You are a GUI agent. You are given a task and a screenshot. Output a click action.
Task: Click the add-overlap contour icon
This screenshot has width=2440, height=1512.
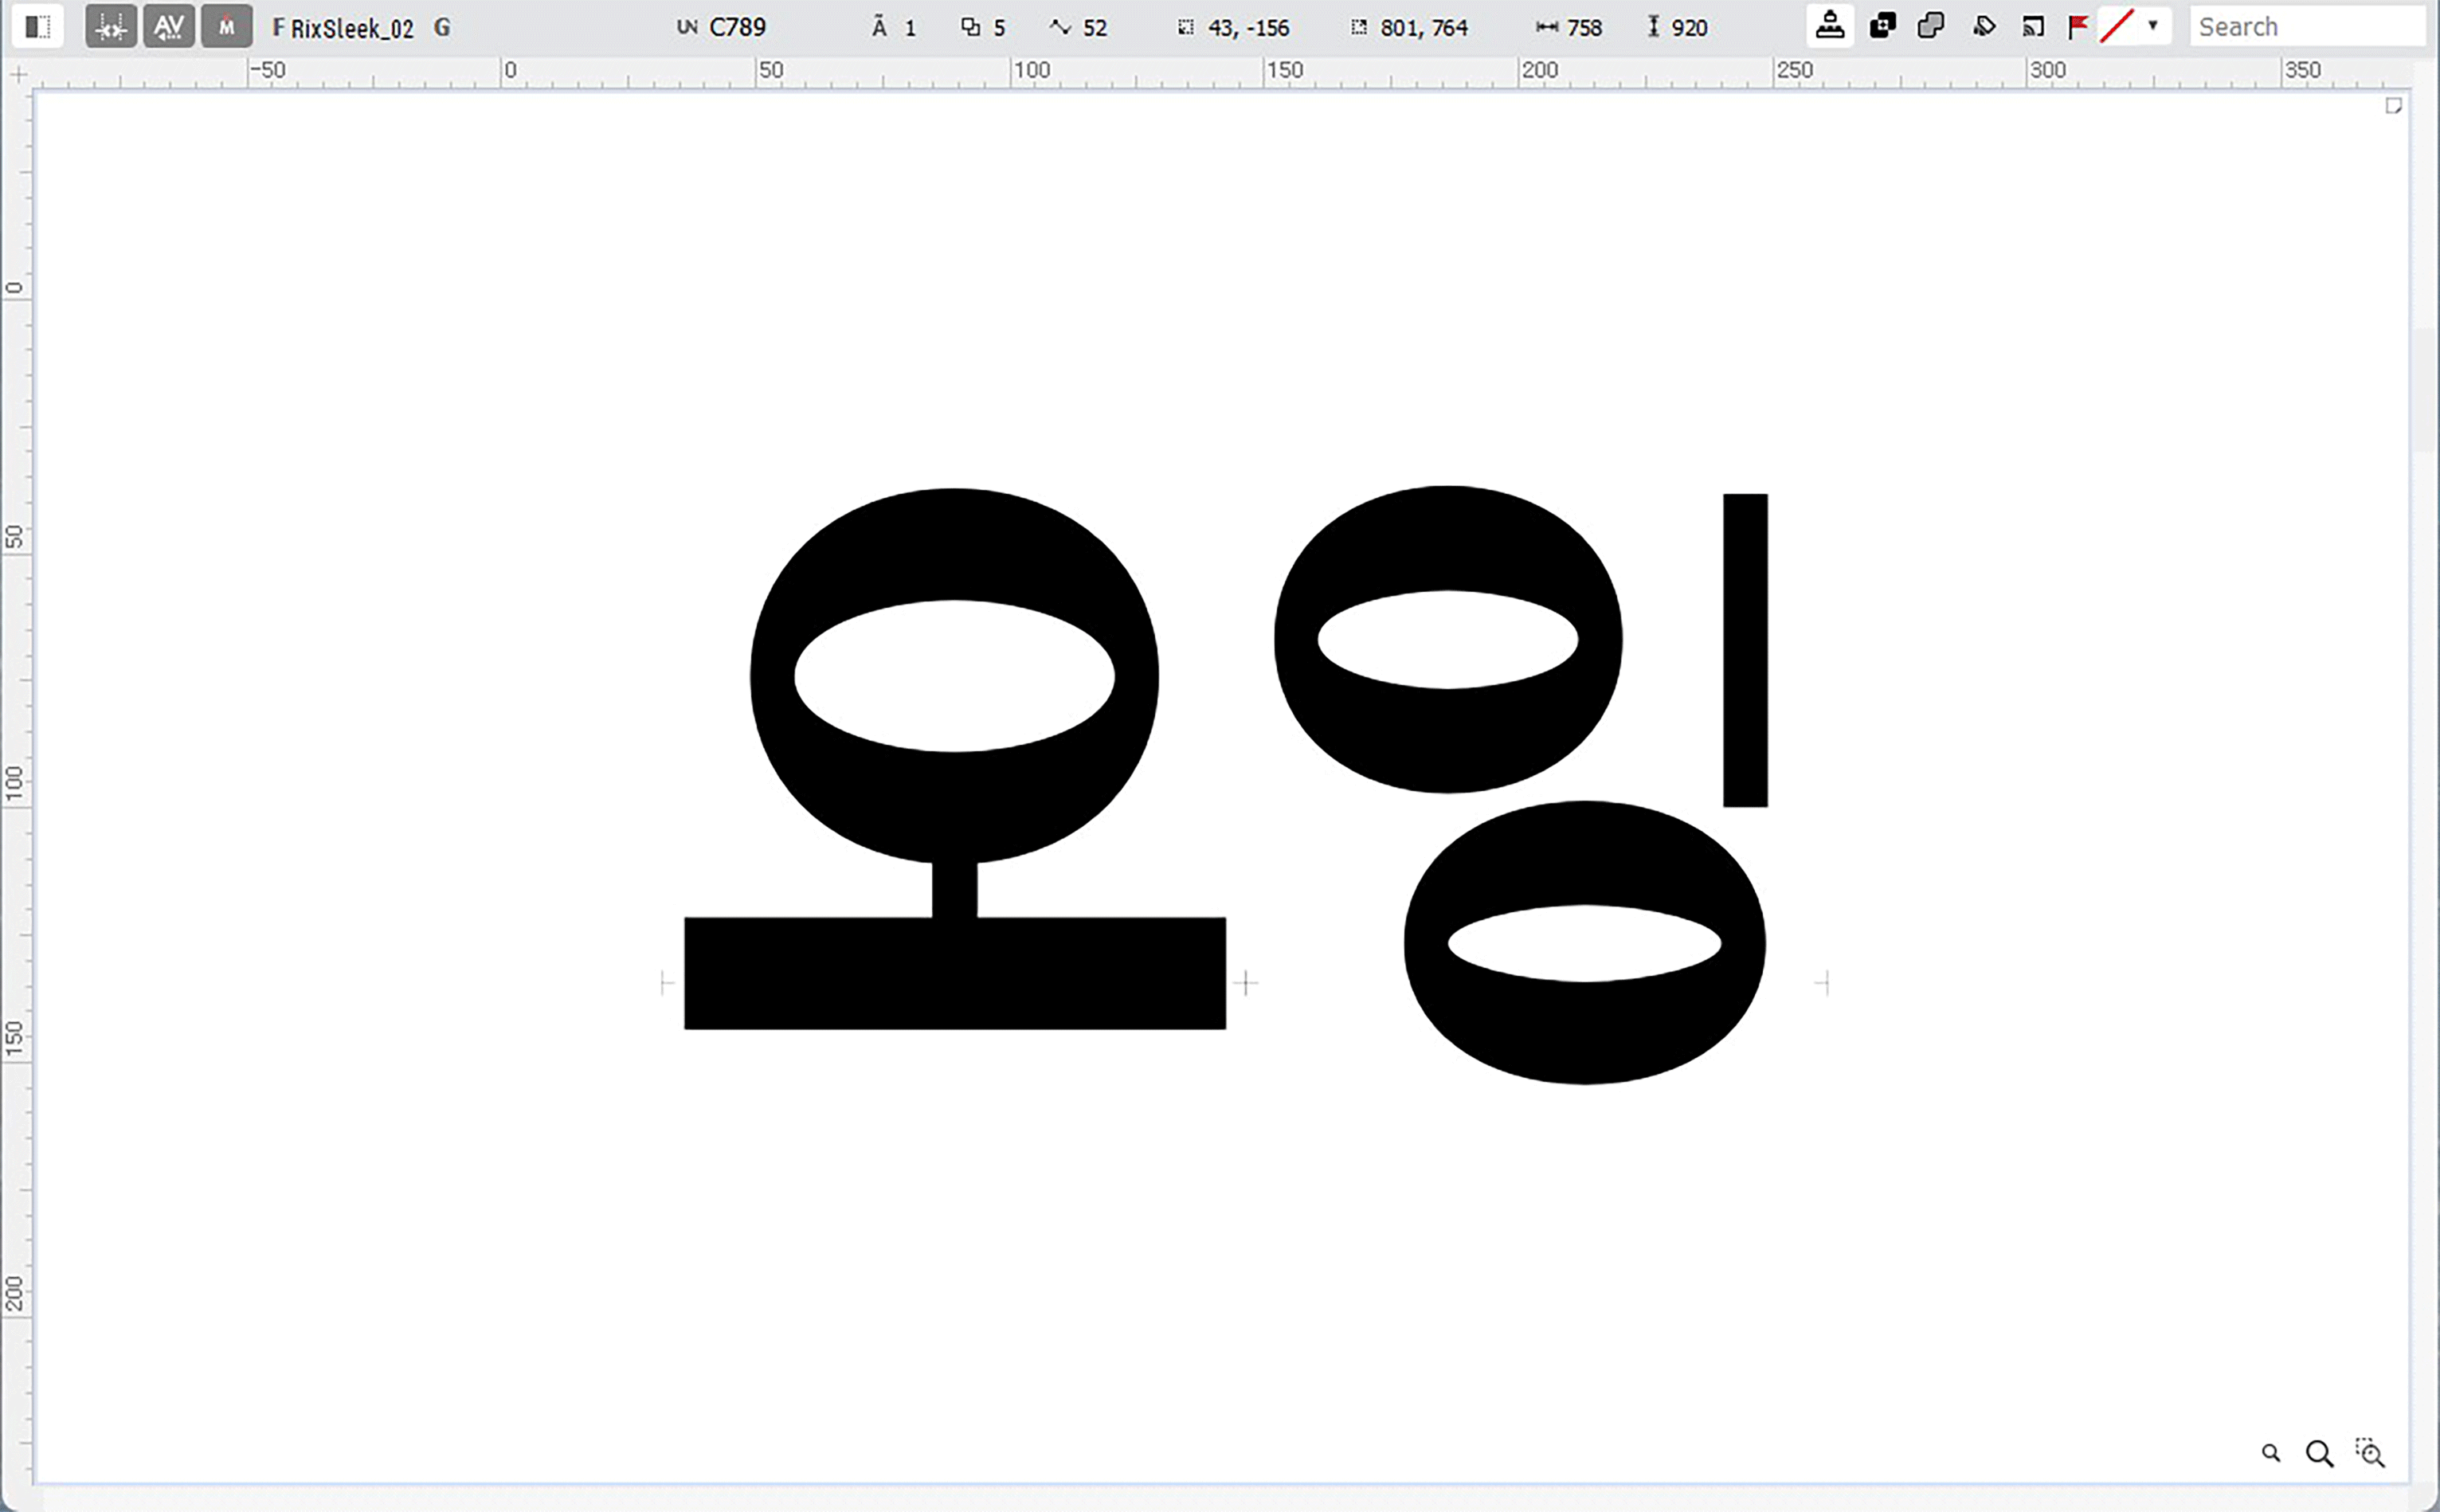[1882, 27]
